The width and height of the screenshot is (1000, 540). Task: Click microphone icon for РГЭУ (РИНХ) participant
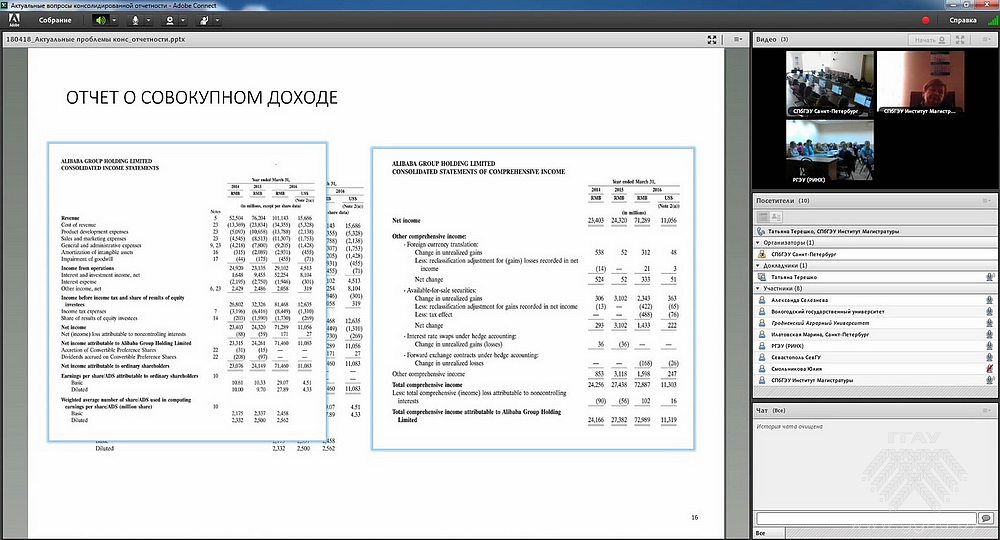tap(989, 346)
